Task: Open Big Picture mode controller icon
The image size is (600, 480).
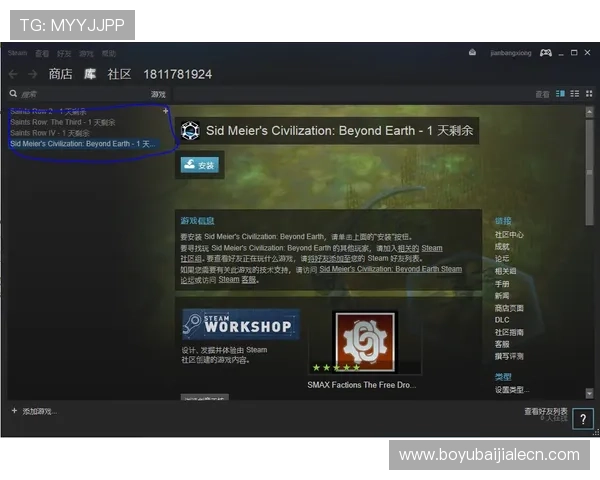Action: [546, 53]
